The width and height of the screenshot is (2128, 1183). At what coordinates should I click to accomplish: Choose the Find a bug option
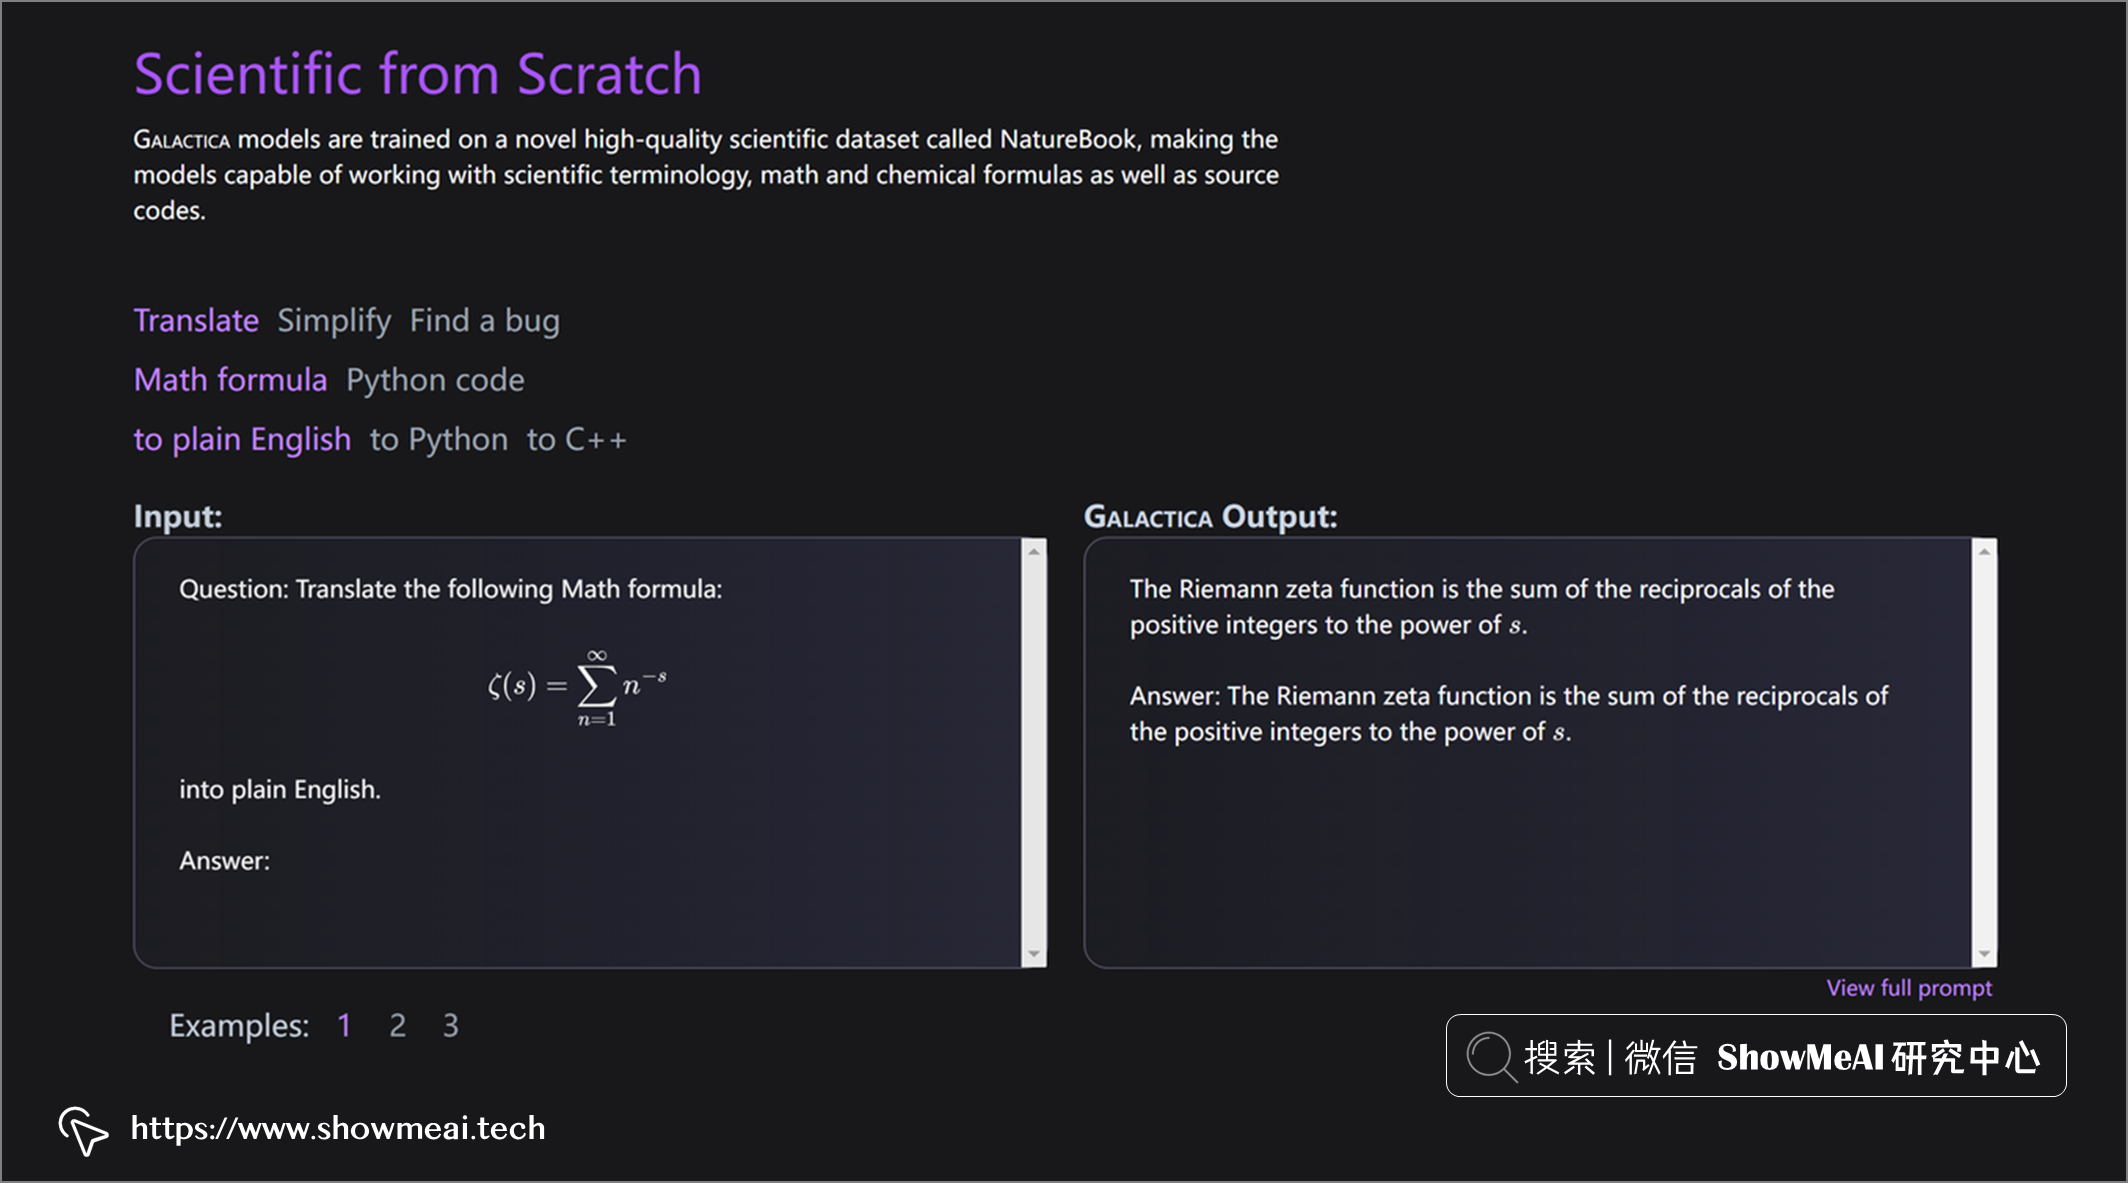pos(485,321)
